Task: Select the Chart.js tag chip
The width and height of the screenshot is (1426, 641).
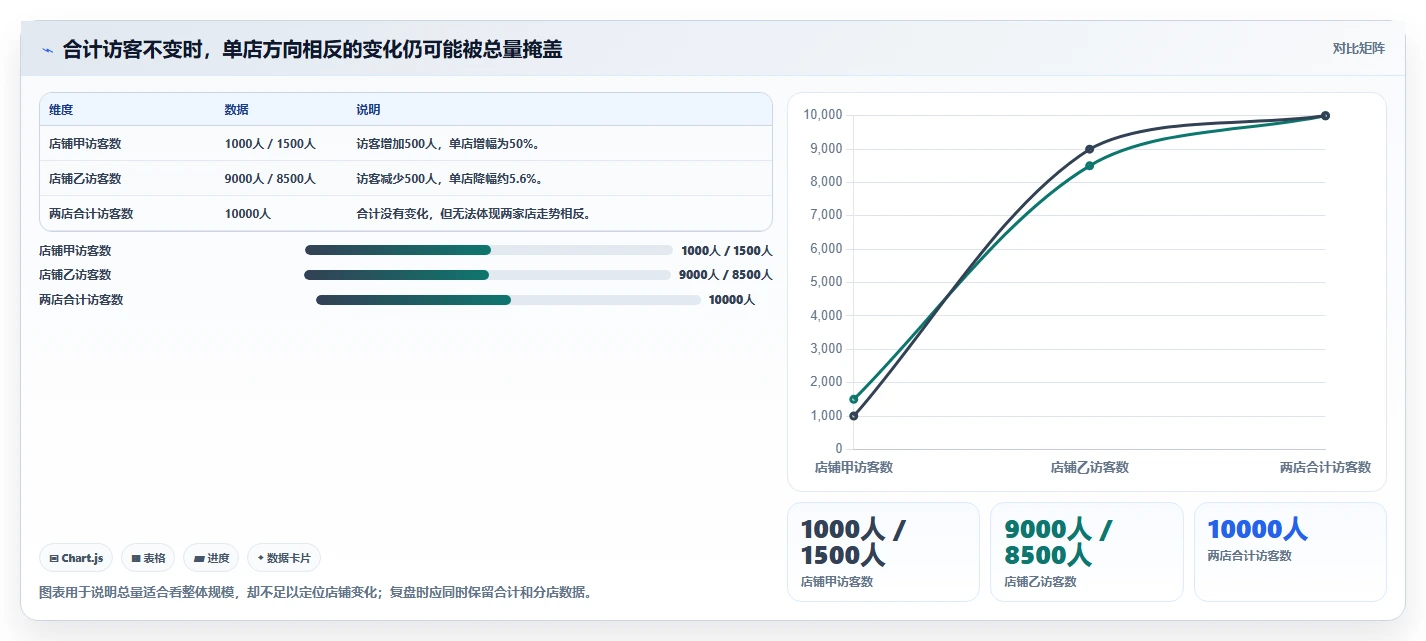Action: 77,558
